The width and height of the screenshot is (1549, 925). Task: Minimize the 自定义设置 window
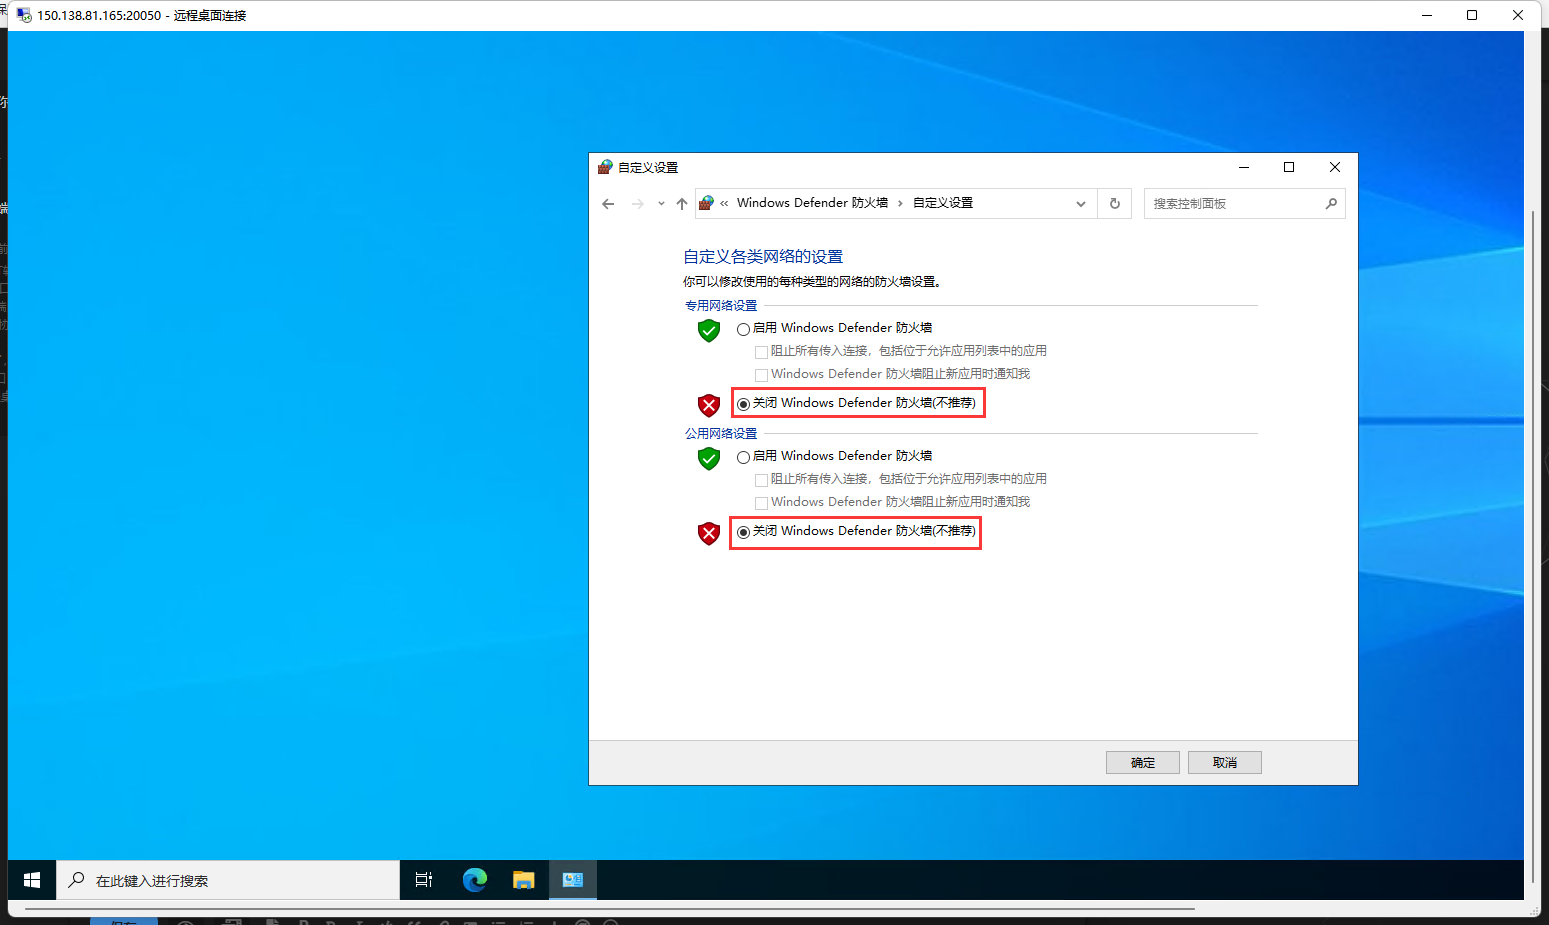click(1244, 167)
